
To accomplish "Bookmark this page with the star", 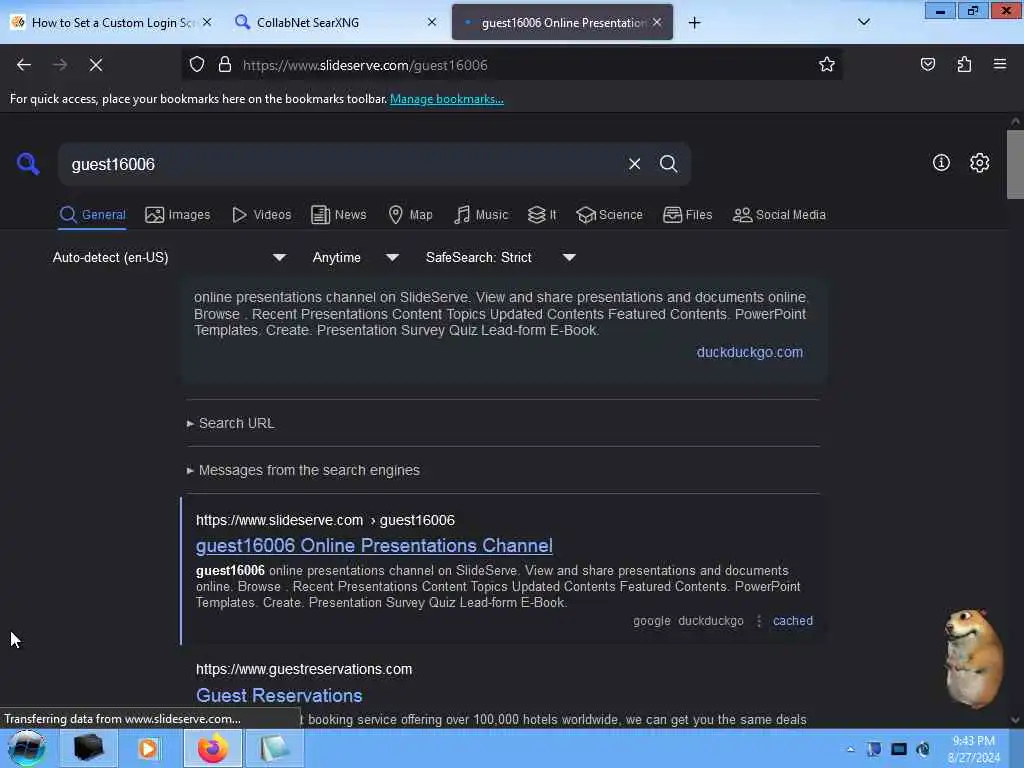I will tap(827, 65).
